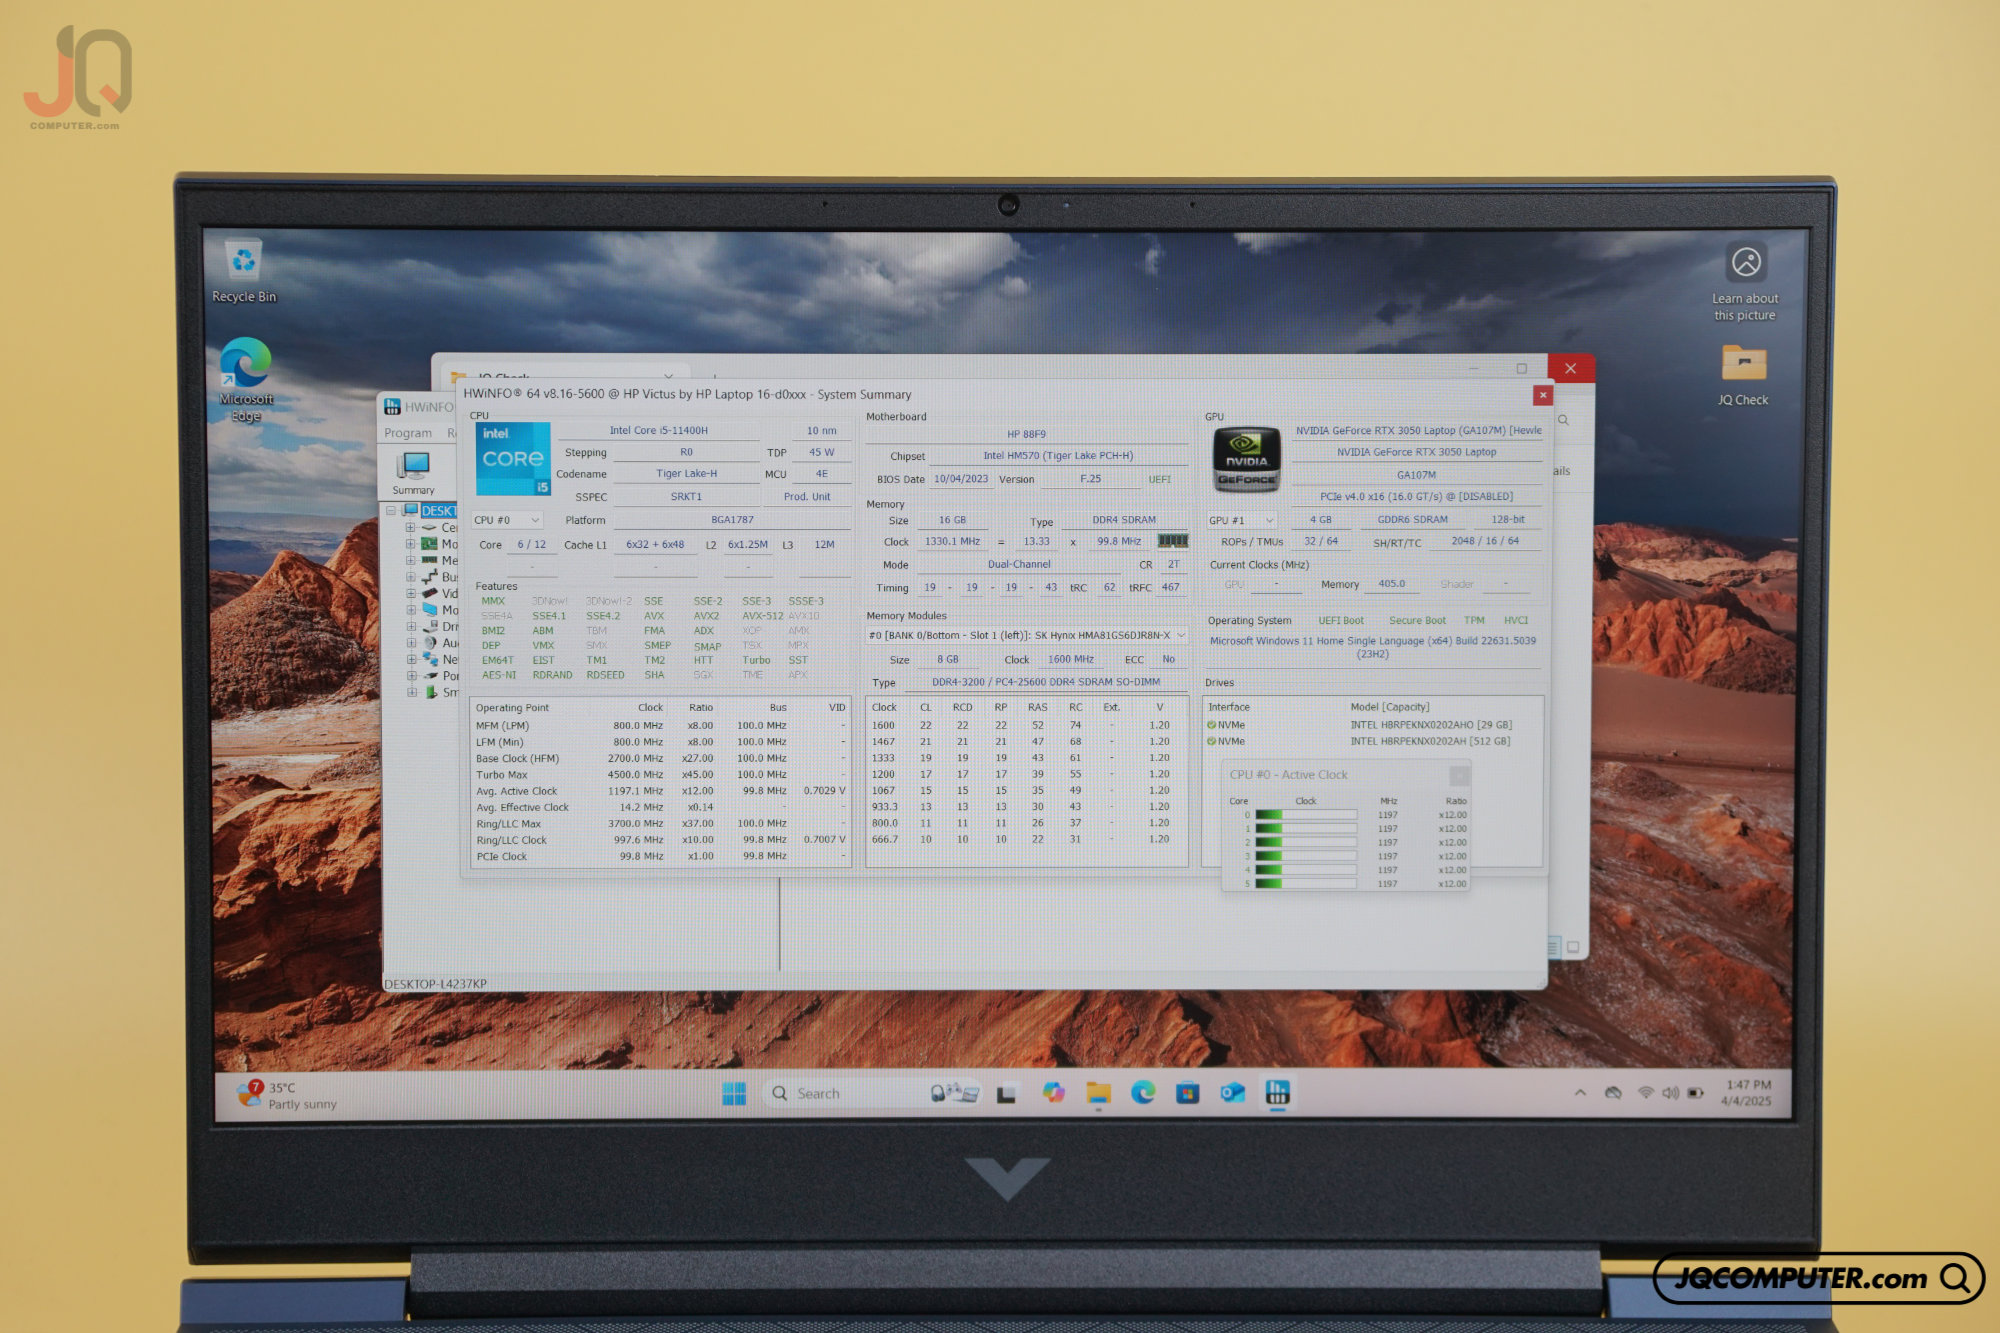The image size is (2000, 1333).
Task: Select the DESKTOP tree item
Action: pyautogui.click(x=438, y=511)
